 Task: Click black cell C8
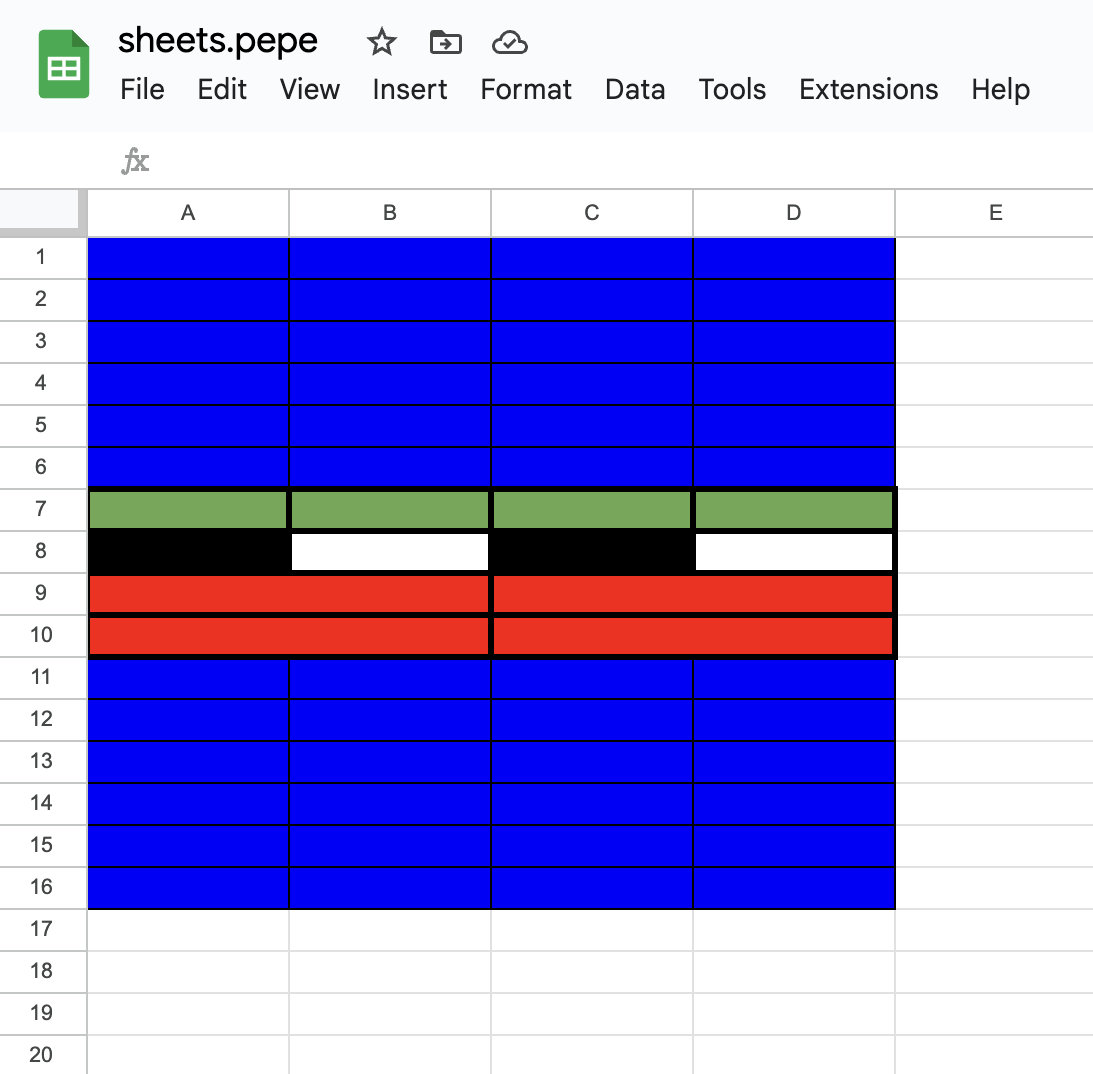592,551
